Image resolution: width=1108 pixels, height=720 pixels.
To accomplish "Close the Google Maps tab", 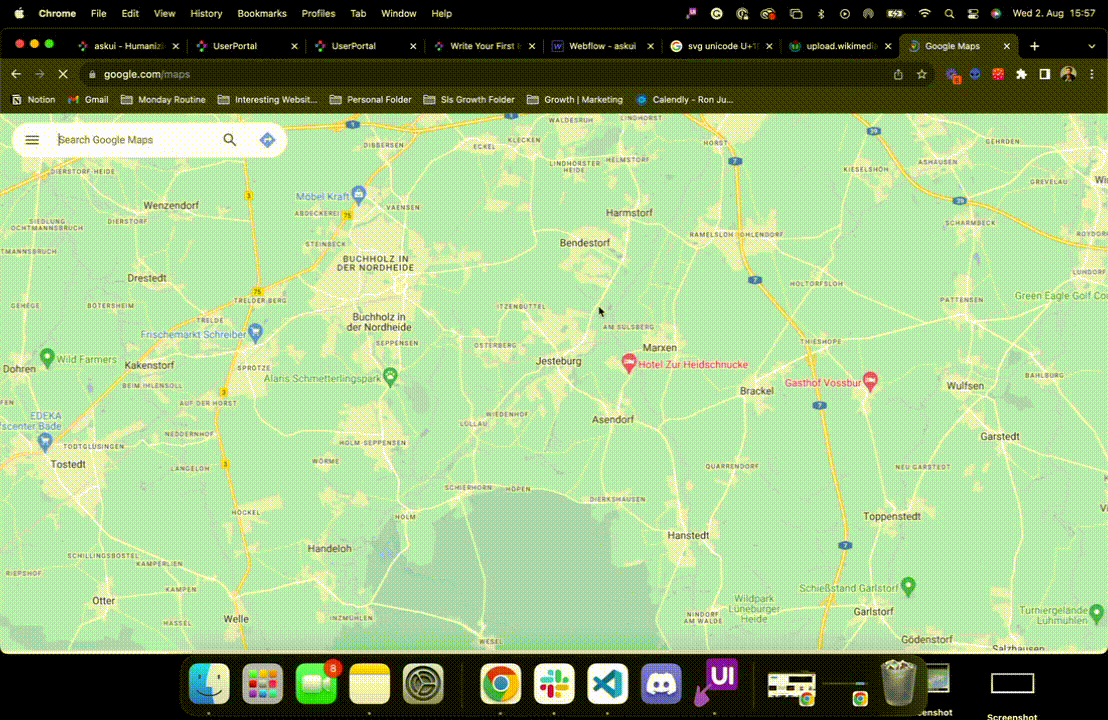I will [1007, 46].
